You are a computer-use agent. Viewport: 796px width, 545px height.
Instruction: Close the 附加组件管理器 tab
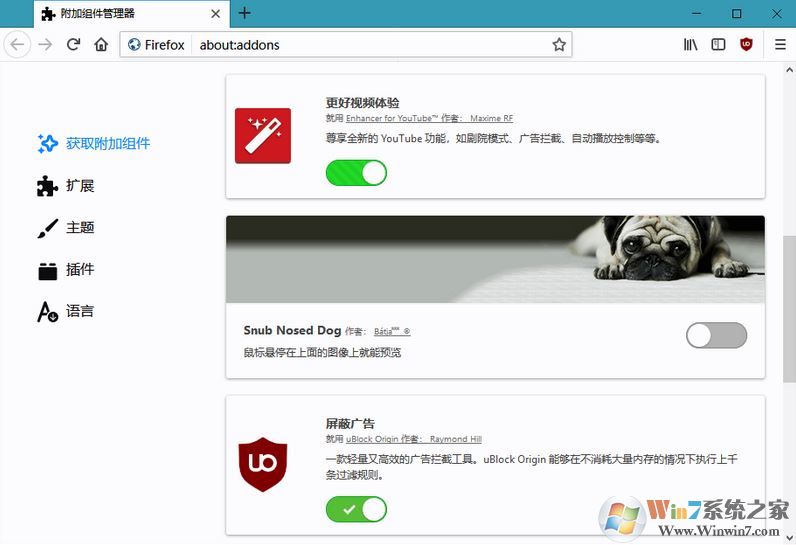coord(216,14)
